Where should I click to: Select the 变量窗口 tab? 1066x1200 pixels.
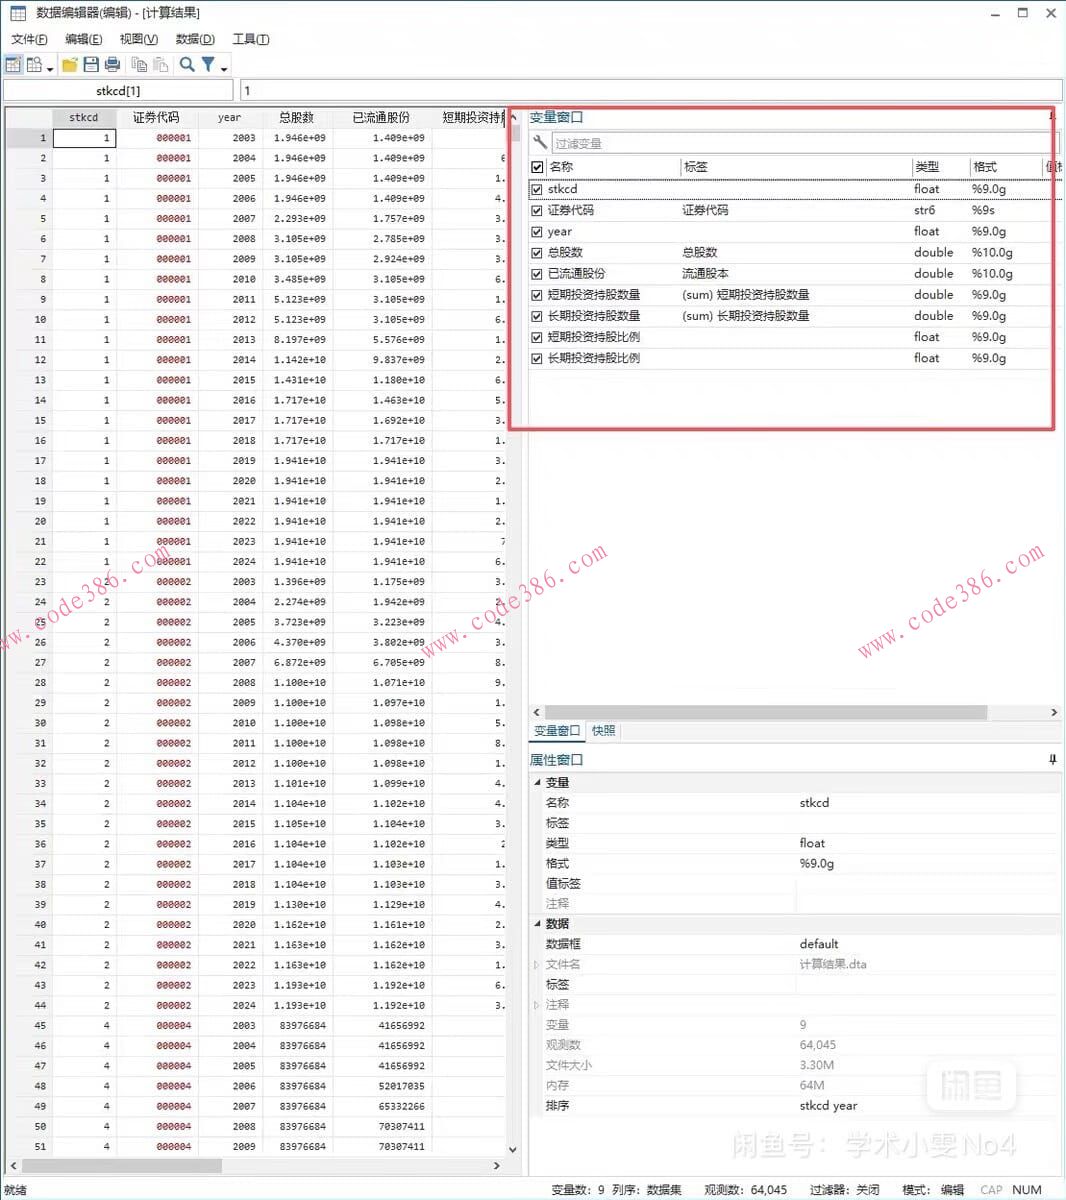[x=557, y=731]
